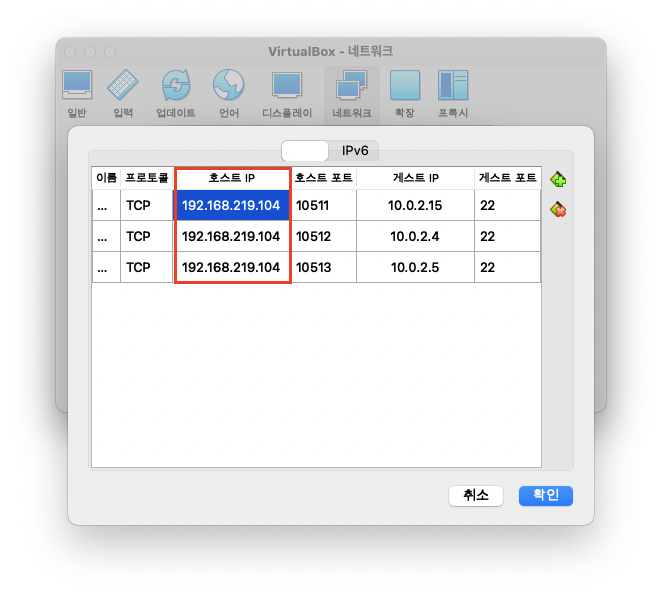Select guest IP cell 10.0.2.5
The height and width of the screenshot is (599, 662).
pyautogui.click(x=415, y=267)
